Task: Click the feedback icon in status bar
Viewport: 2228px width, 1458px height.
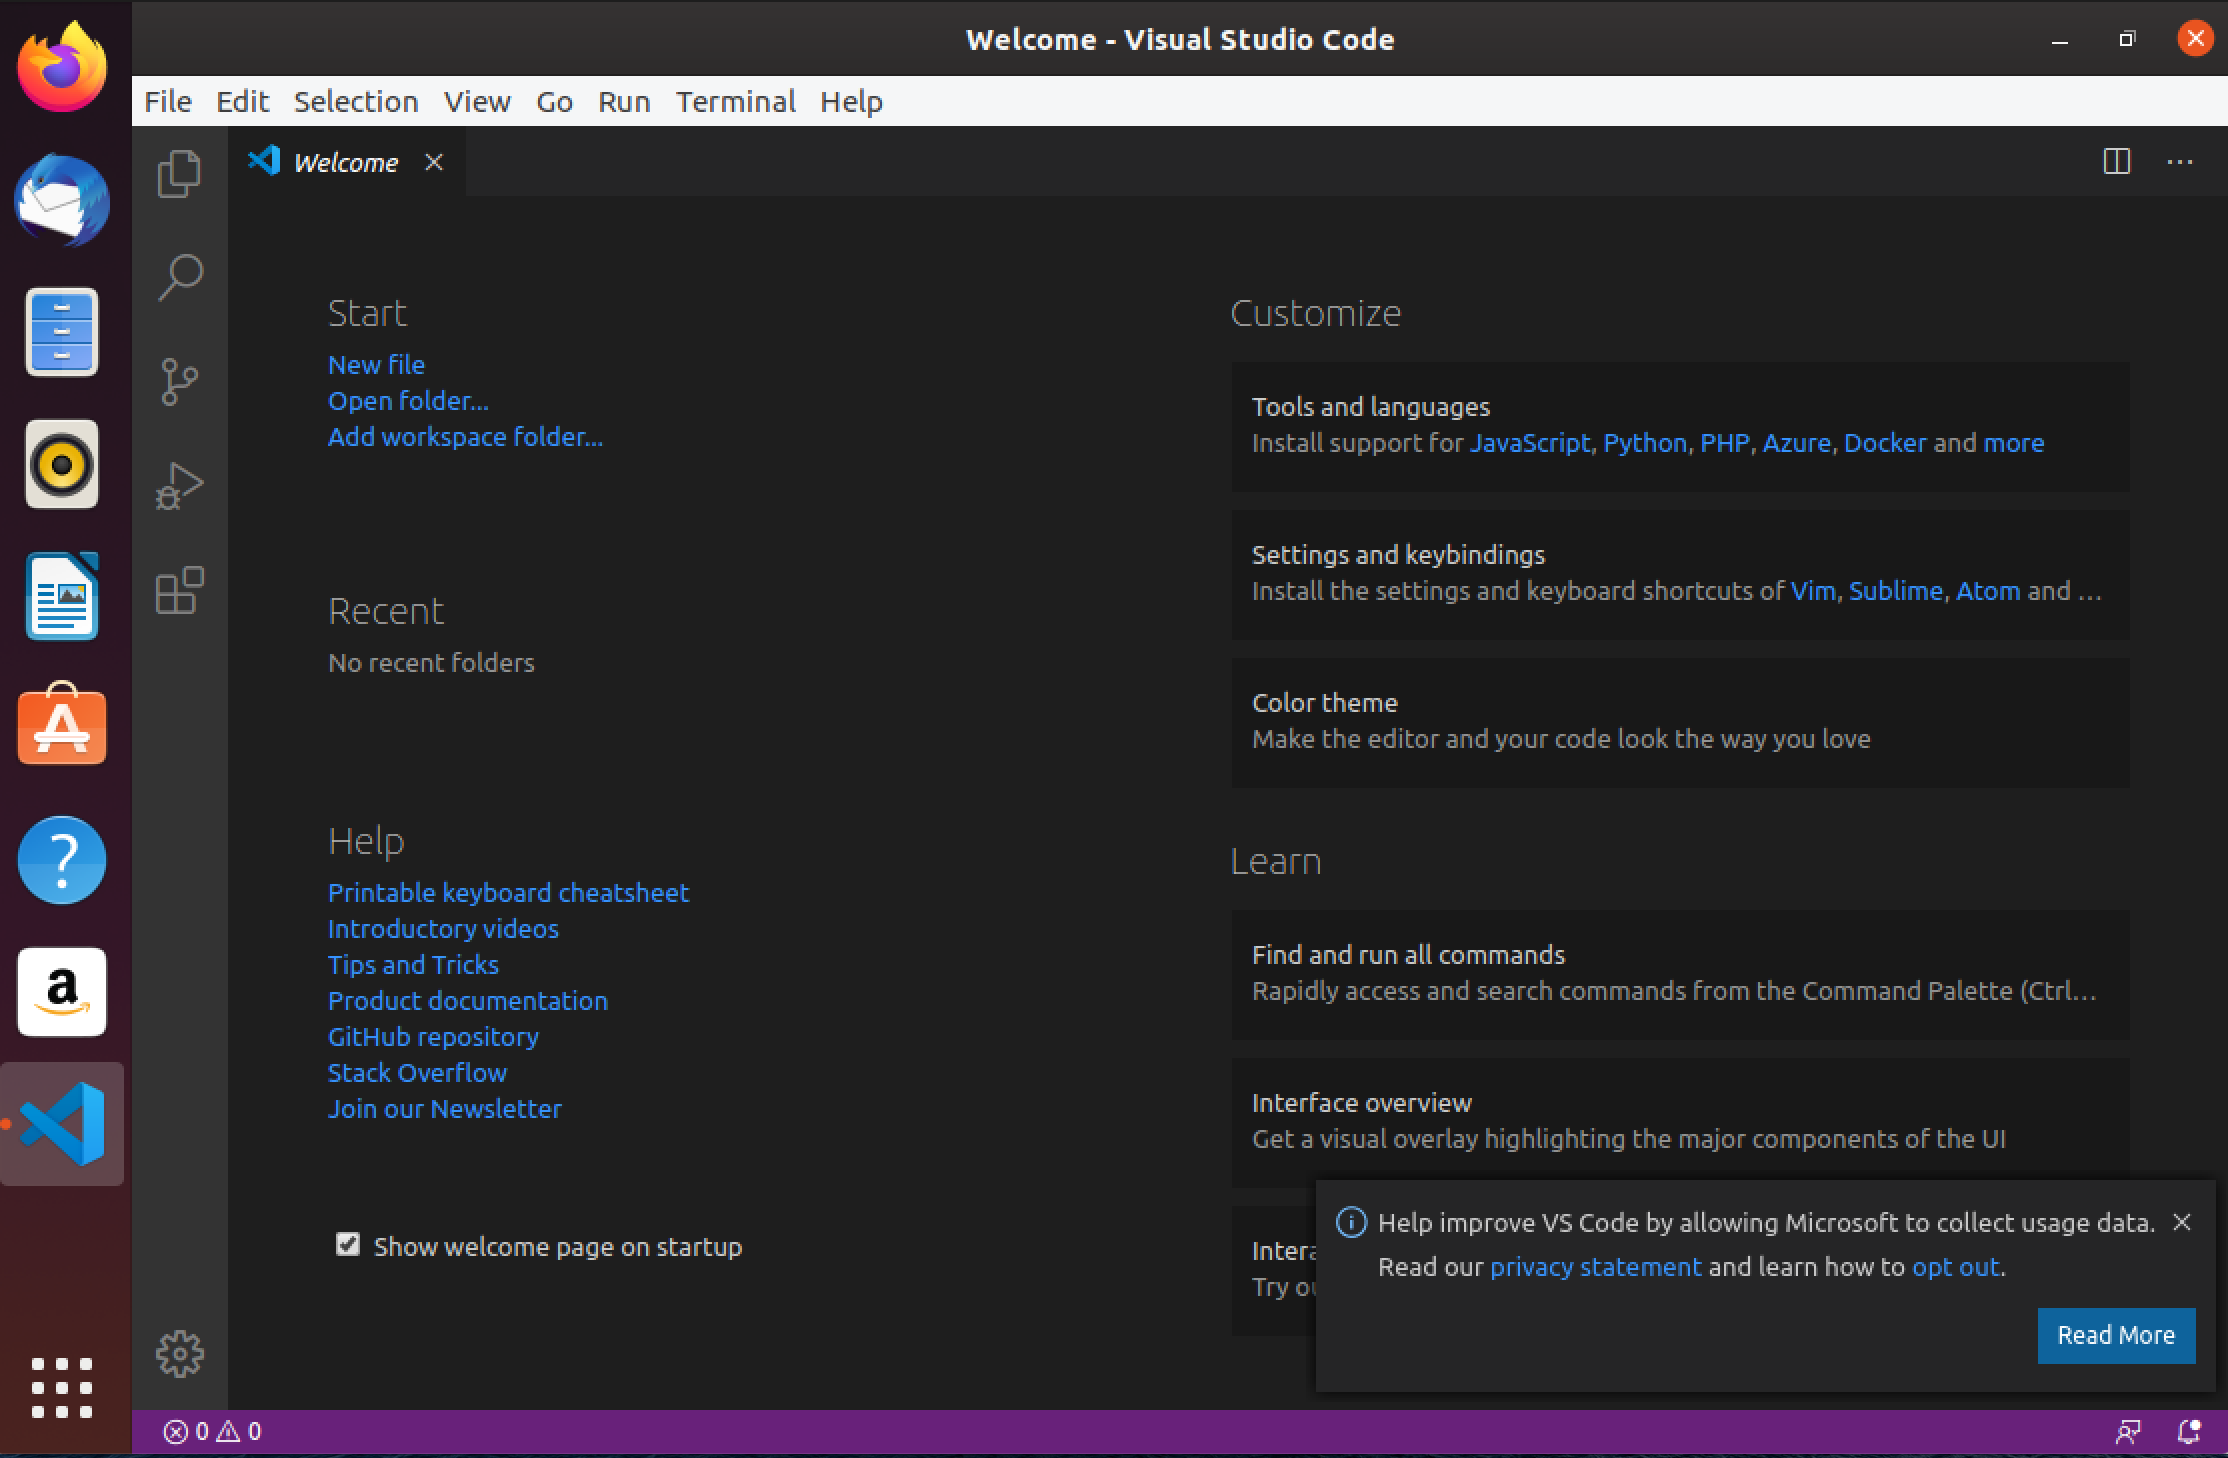Action: (x=2128, y=1432)
